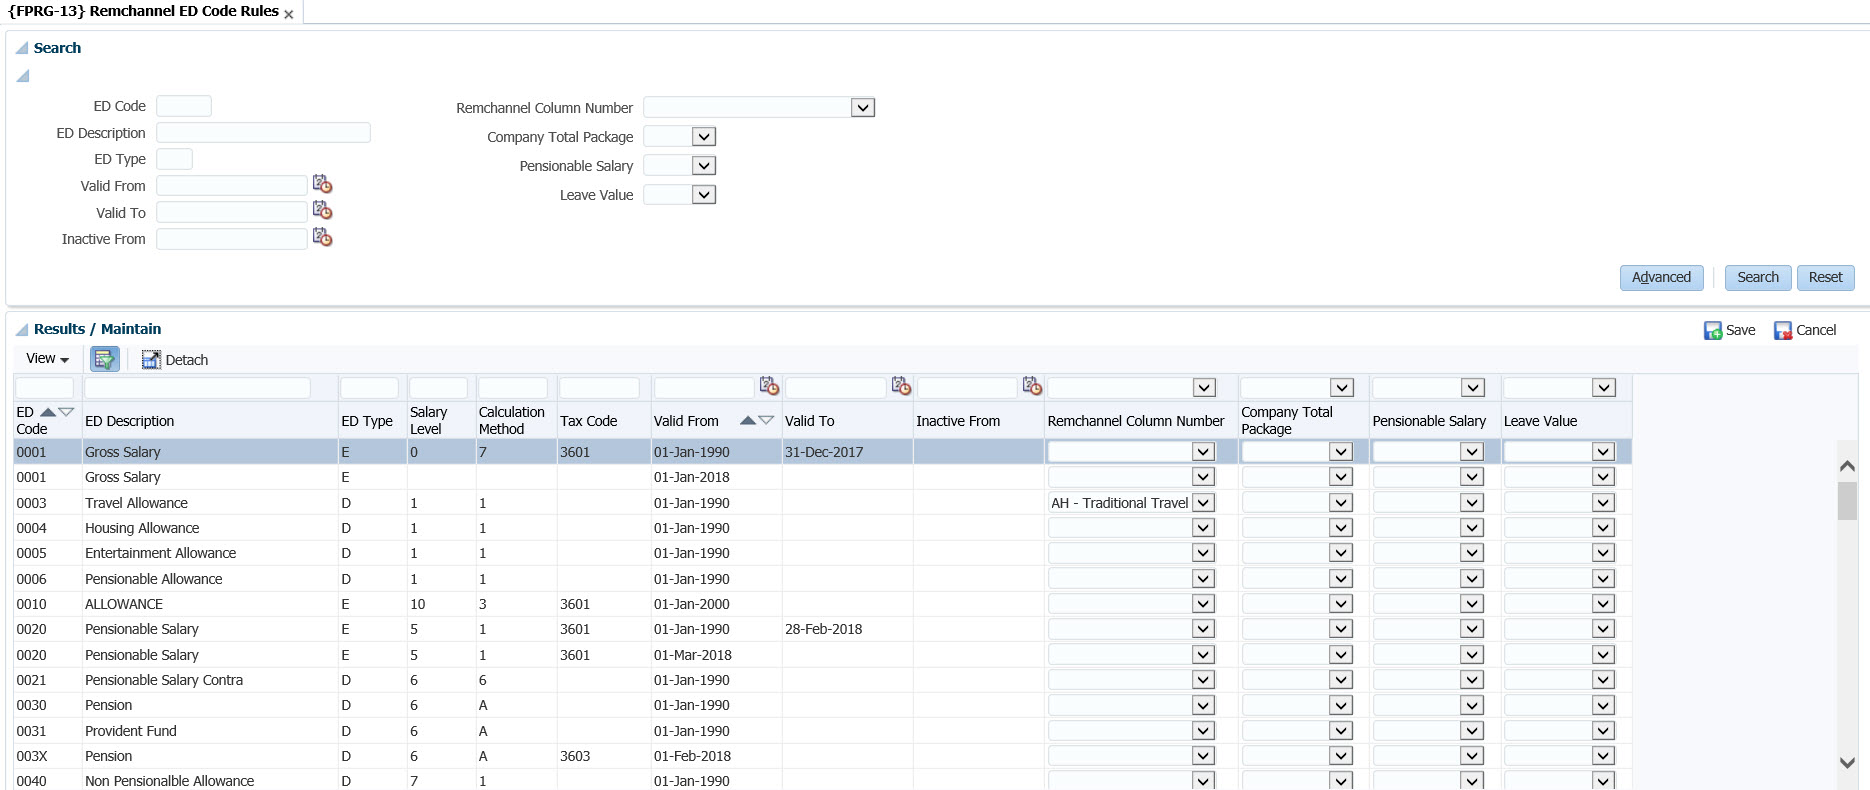Click the Reset button
Viewport: 1870px width, 790px height.
coord(1825,278)
